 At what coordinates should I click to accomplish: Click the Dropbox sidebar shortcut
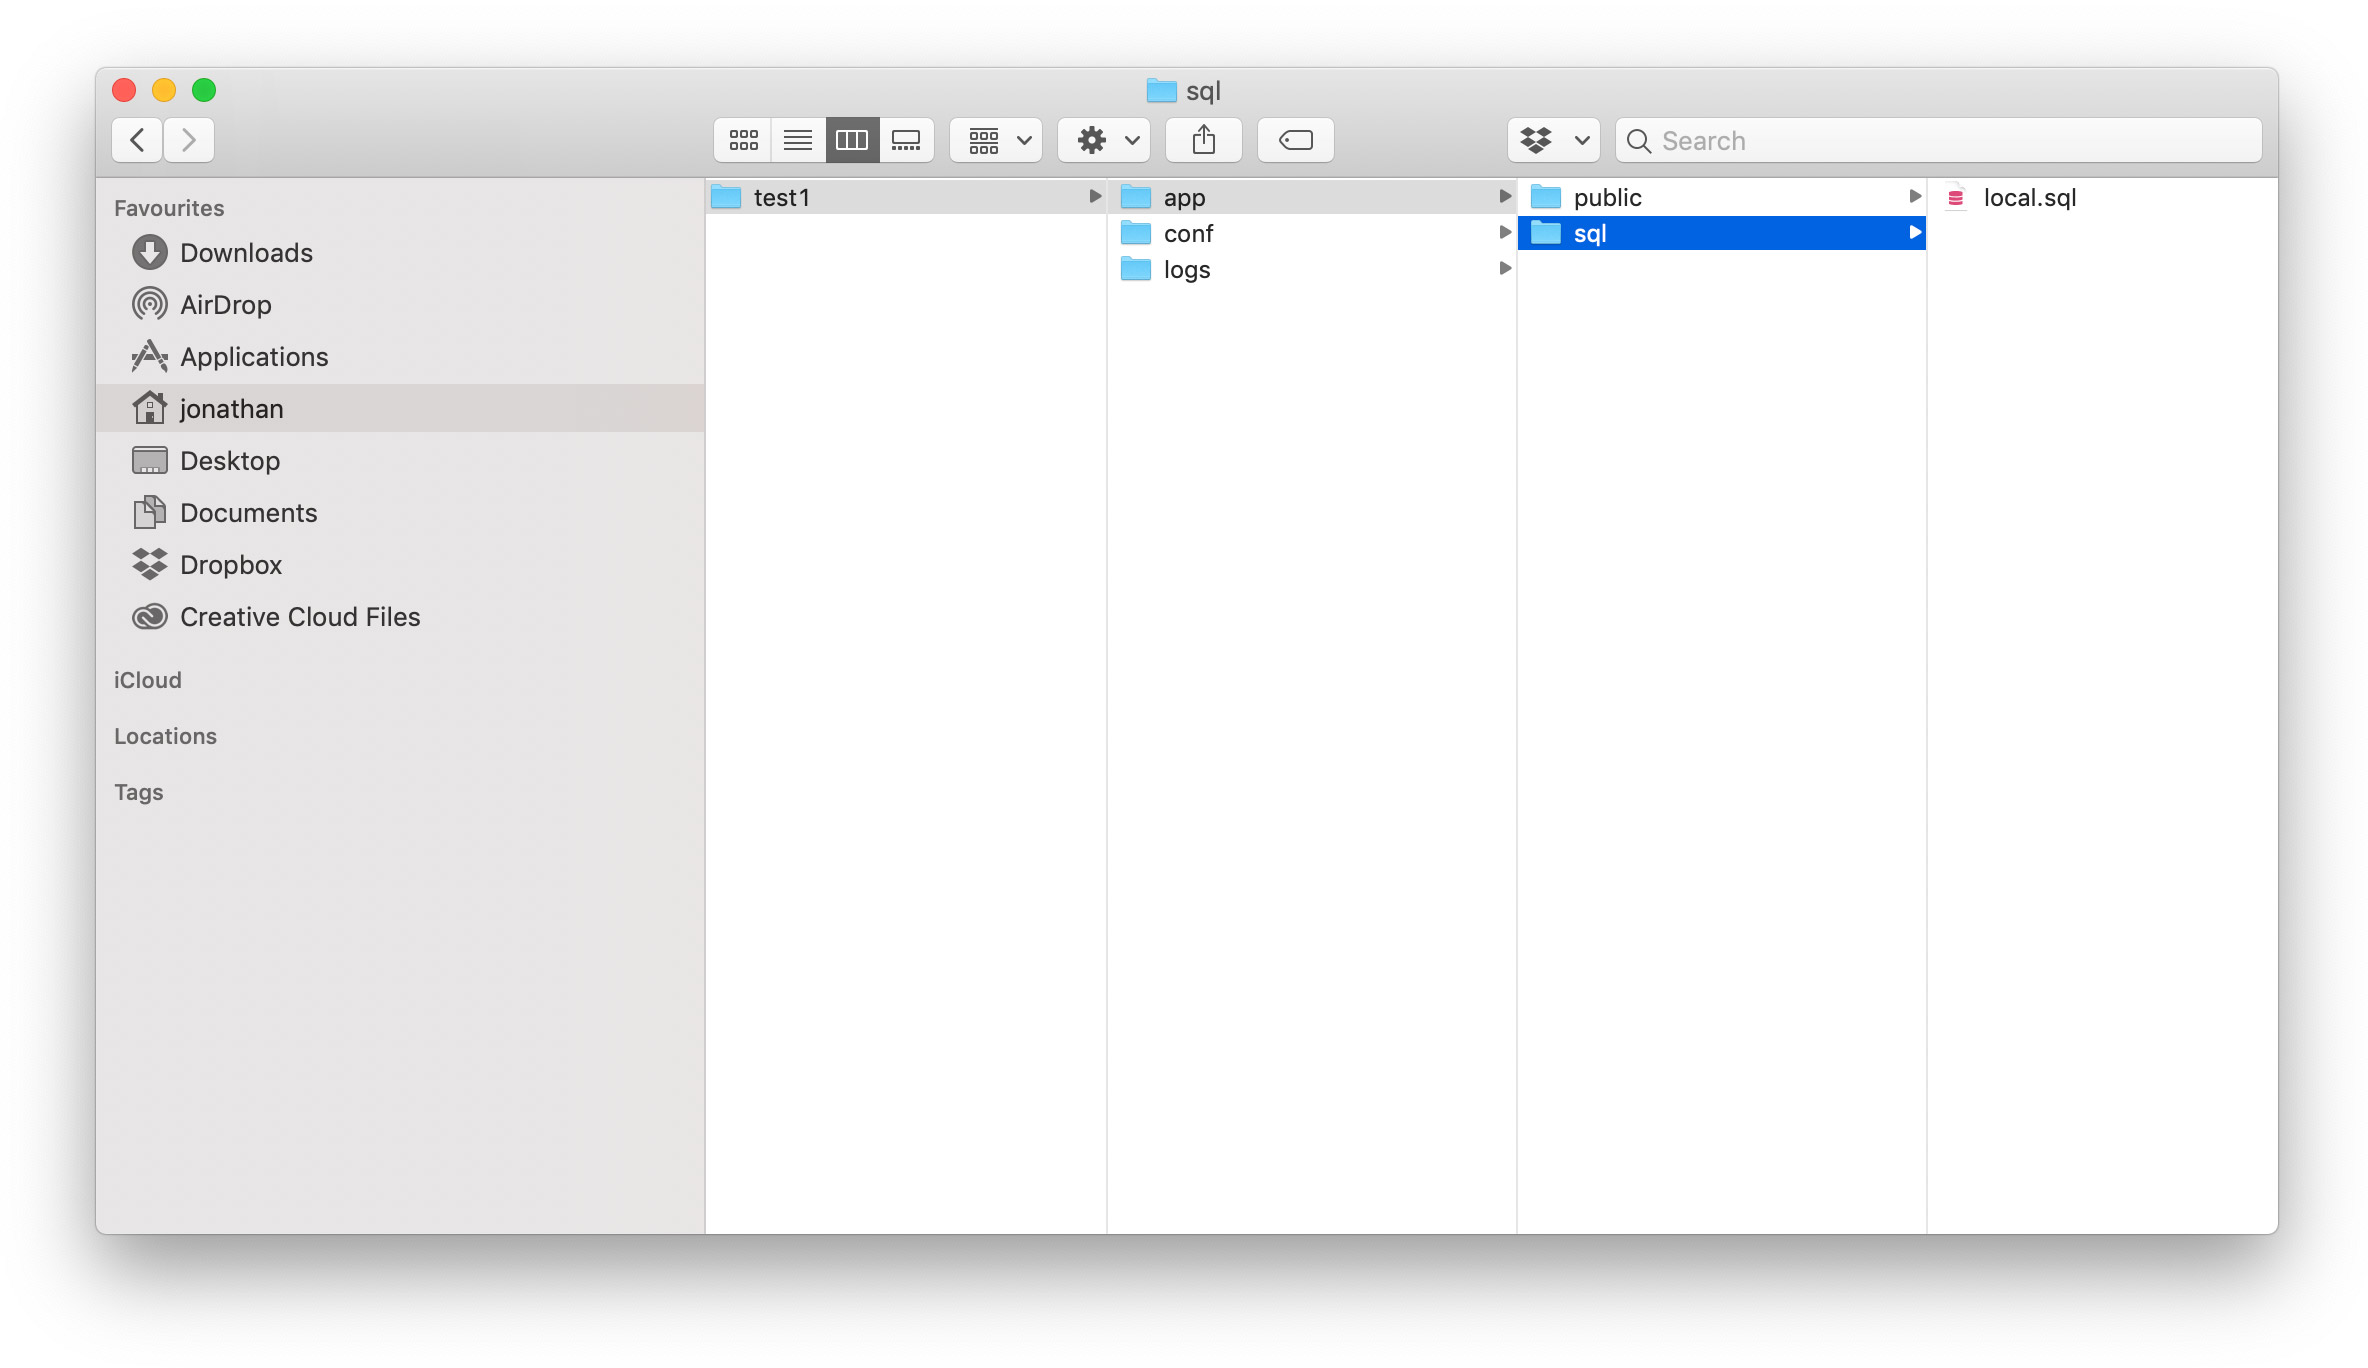pyautogui.click(x=230, y=563)
